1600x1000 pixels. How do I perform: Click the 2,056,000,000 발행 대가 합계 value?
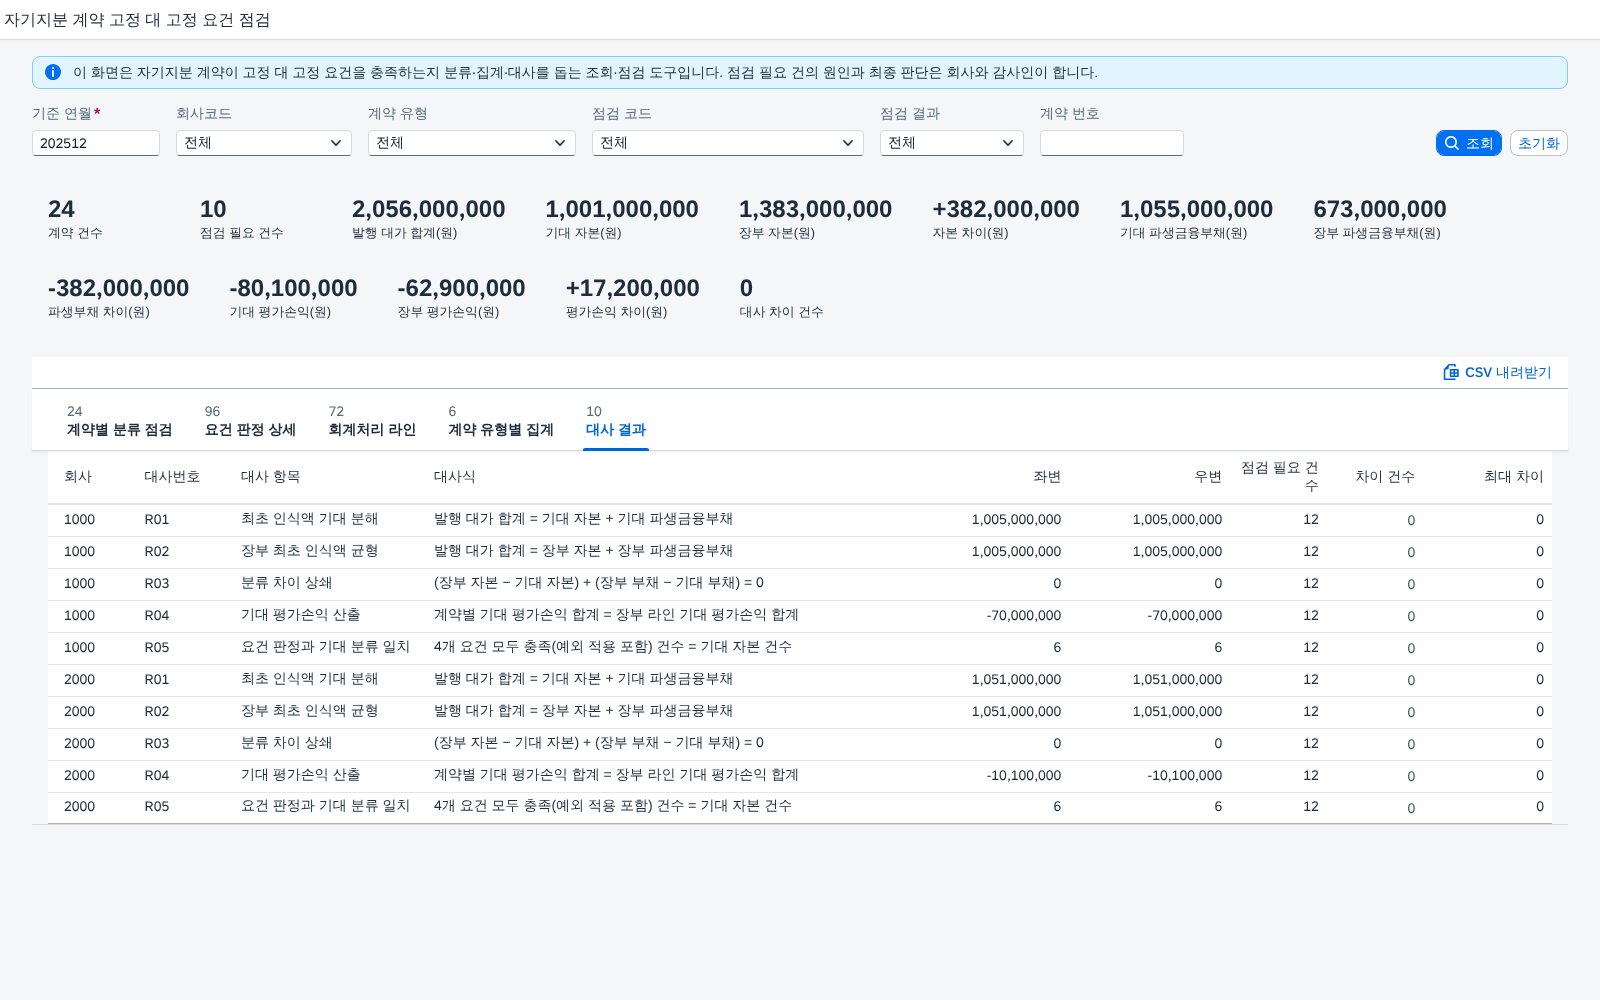(x=429, y=209)
